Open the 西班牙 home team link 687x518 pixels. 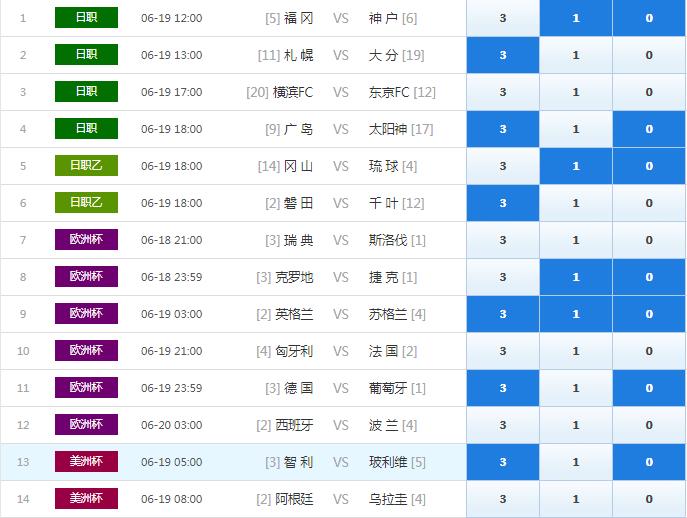(x=294, y=425)
